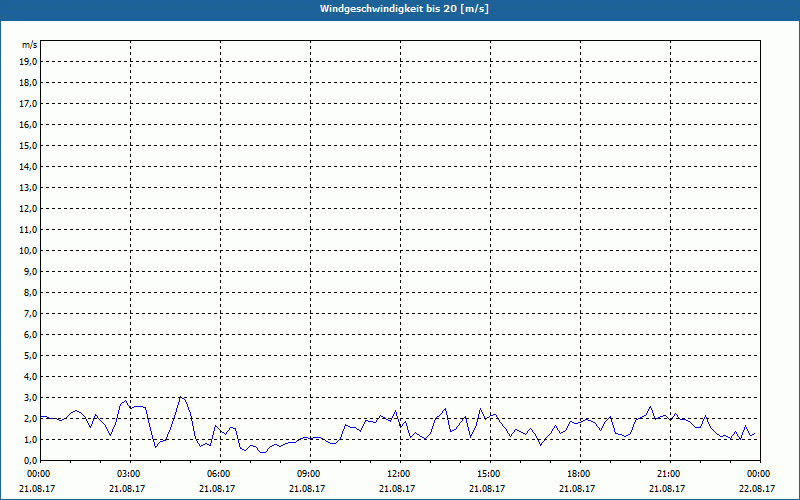Select the '21.08.17' date under 18:00
Screen dimensions: 800x500
577,489
